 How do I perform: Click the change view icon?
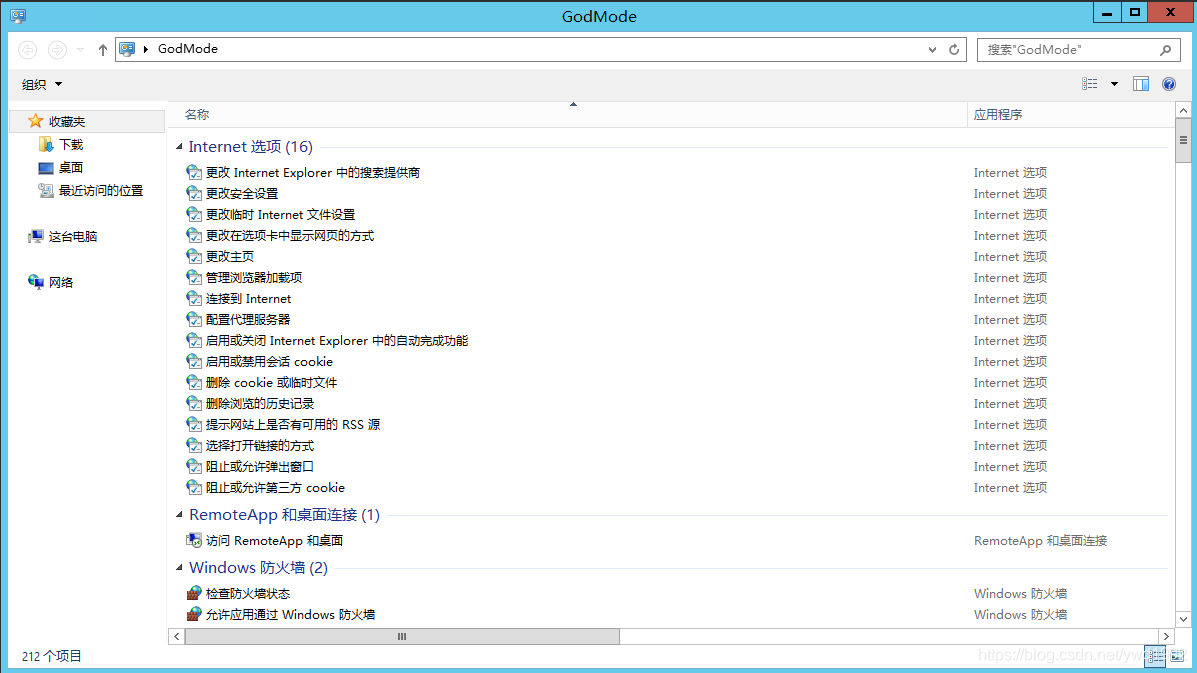[1090, 84]
